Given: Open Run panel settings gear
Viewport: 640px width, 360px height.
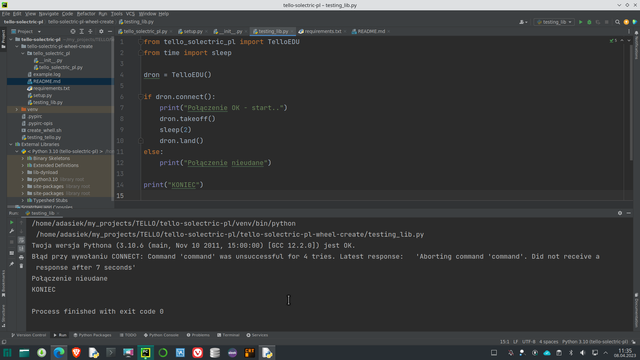Looking at the screenshot, I should click(x=620, y=213).
